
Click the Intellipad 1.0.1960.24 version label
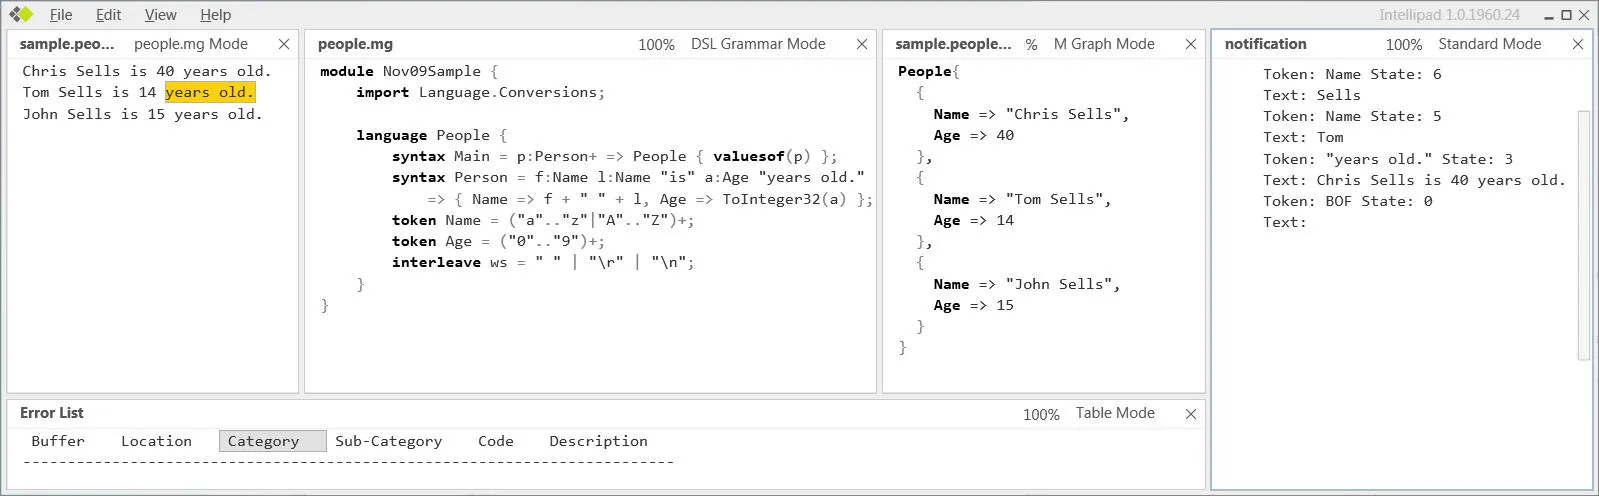[1449, 15]
